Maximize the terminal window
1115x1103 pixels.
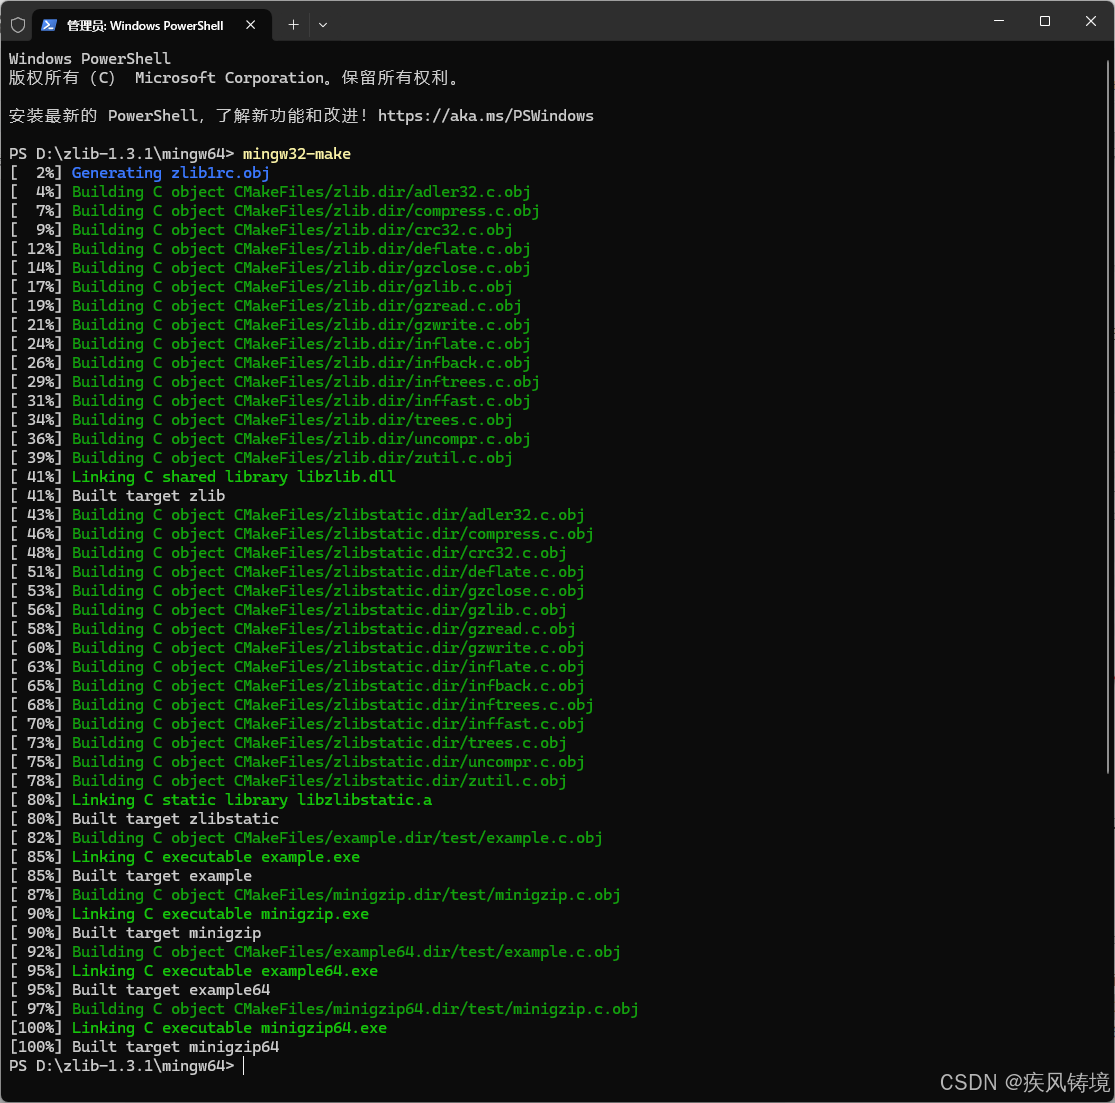click(x=1045, y=21)
